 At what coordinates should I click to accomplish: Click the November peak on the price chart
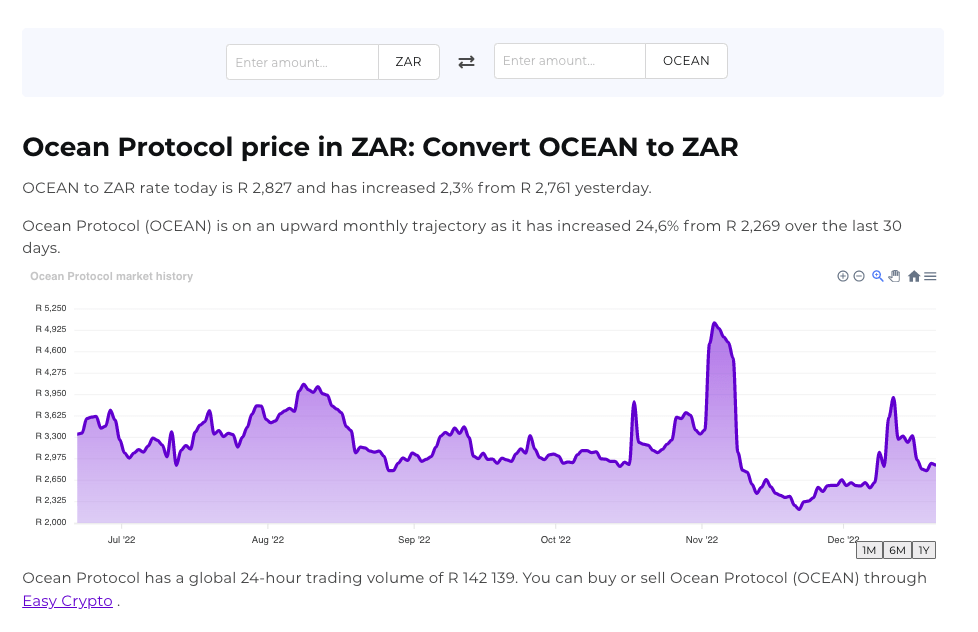[x=714, y=324]
